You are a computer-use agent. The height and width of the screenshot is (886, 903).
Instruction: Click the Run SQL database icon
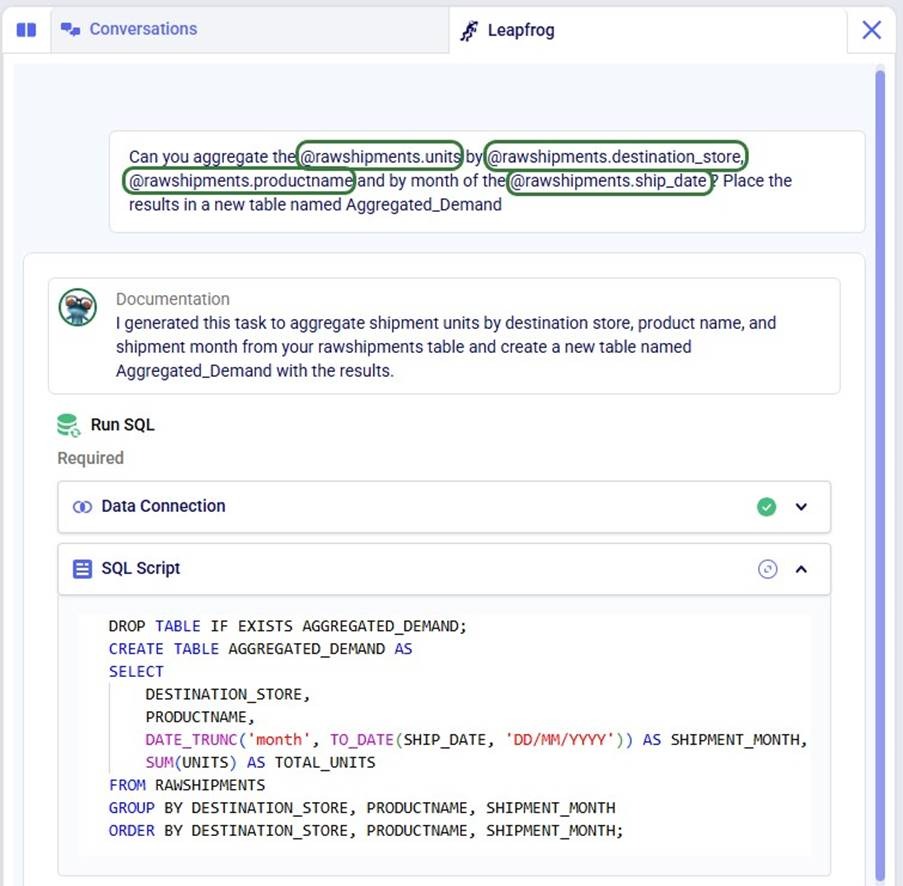tap(66, 424)
